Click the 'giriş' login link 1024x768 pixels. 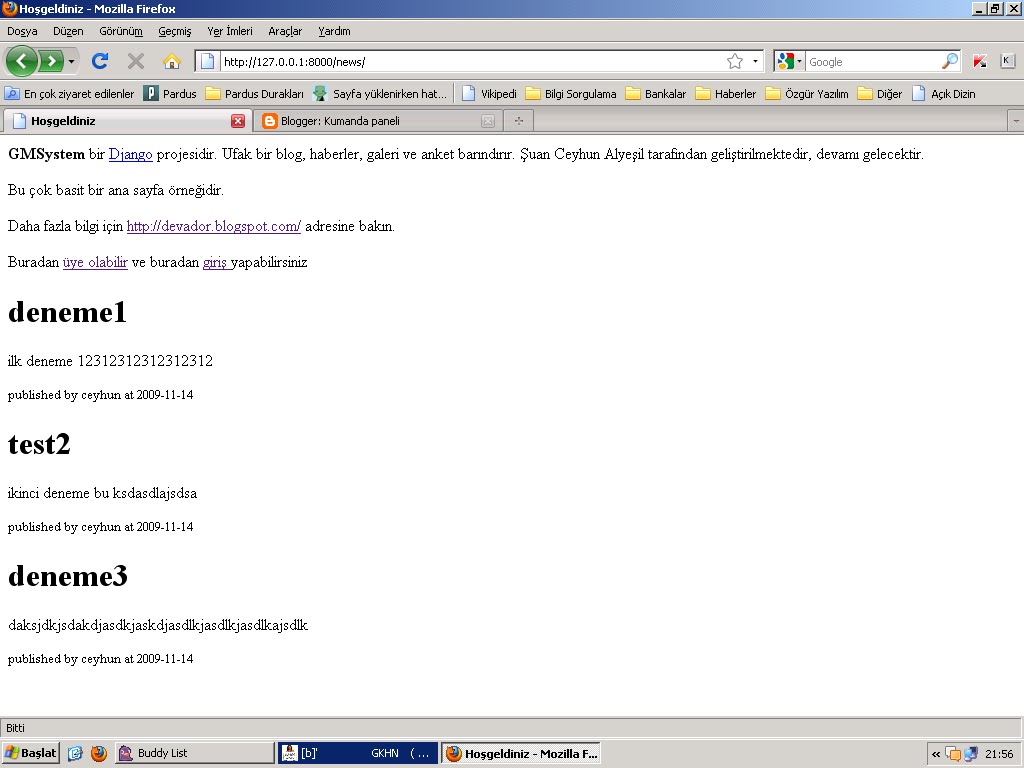(215, 262)
